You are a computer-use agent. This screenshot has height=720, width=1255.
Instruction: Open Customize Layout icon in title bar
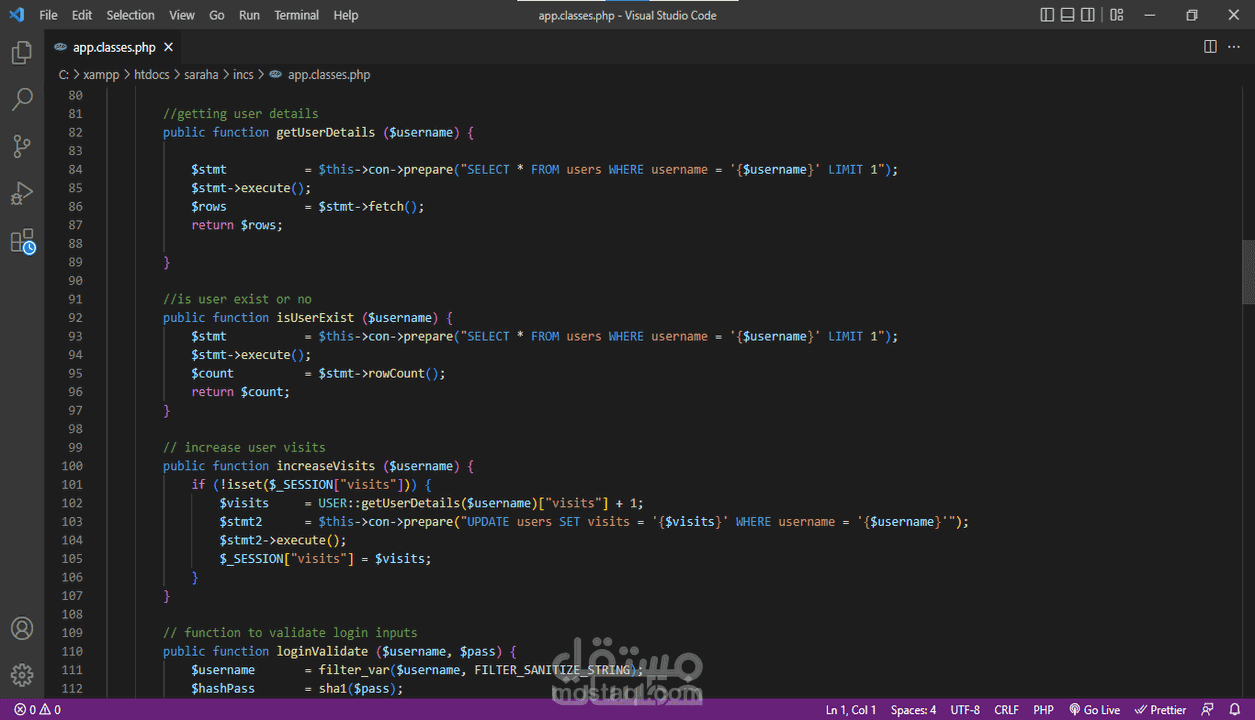coord(1117,15)
